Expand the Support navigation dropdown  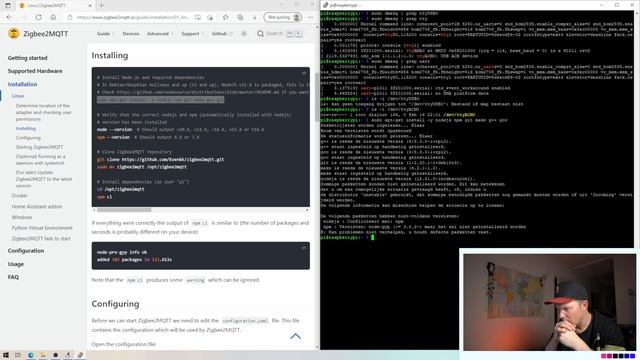click(192, 33)
